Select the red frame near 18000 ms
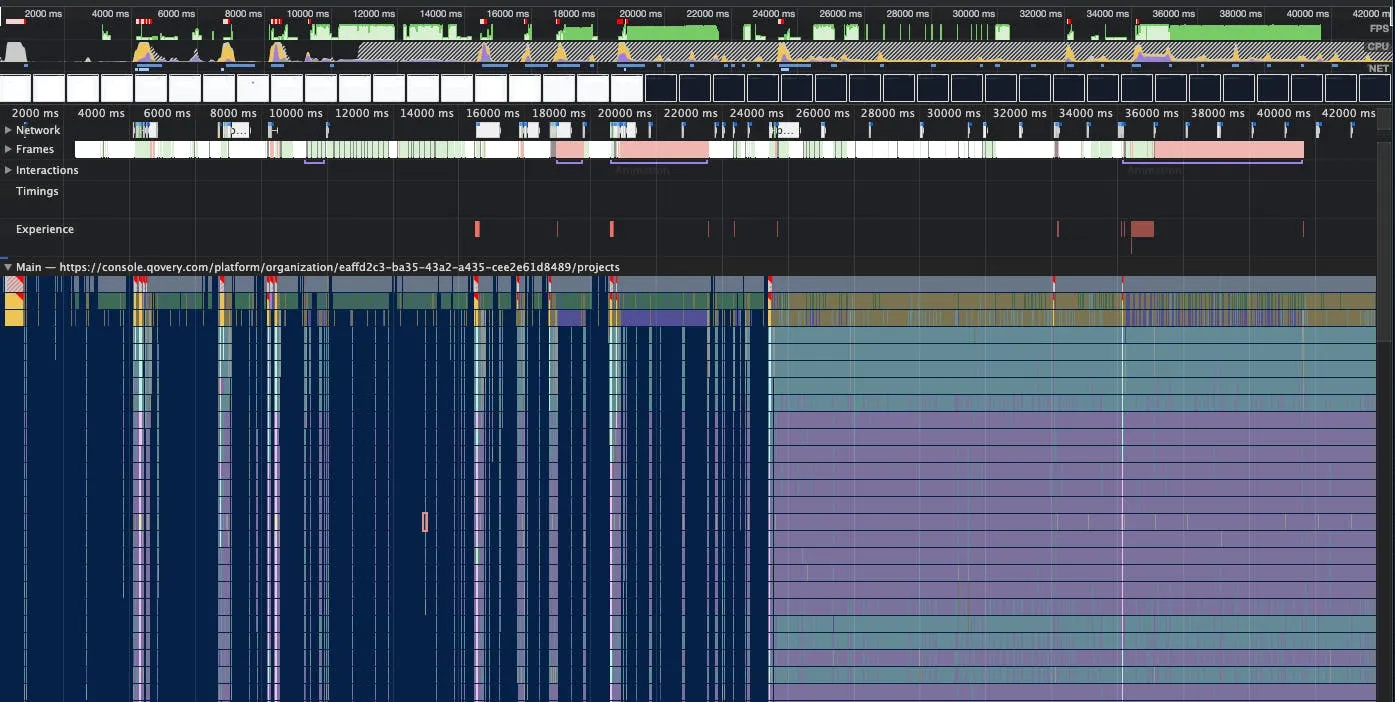This screenshot has height=702, width=1395. tap(570, 149)
